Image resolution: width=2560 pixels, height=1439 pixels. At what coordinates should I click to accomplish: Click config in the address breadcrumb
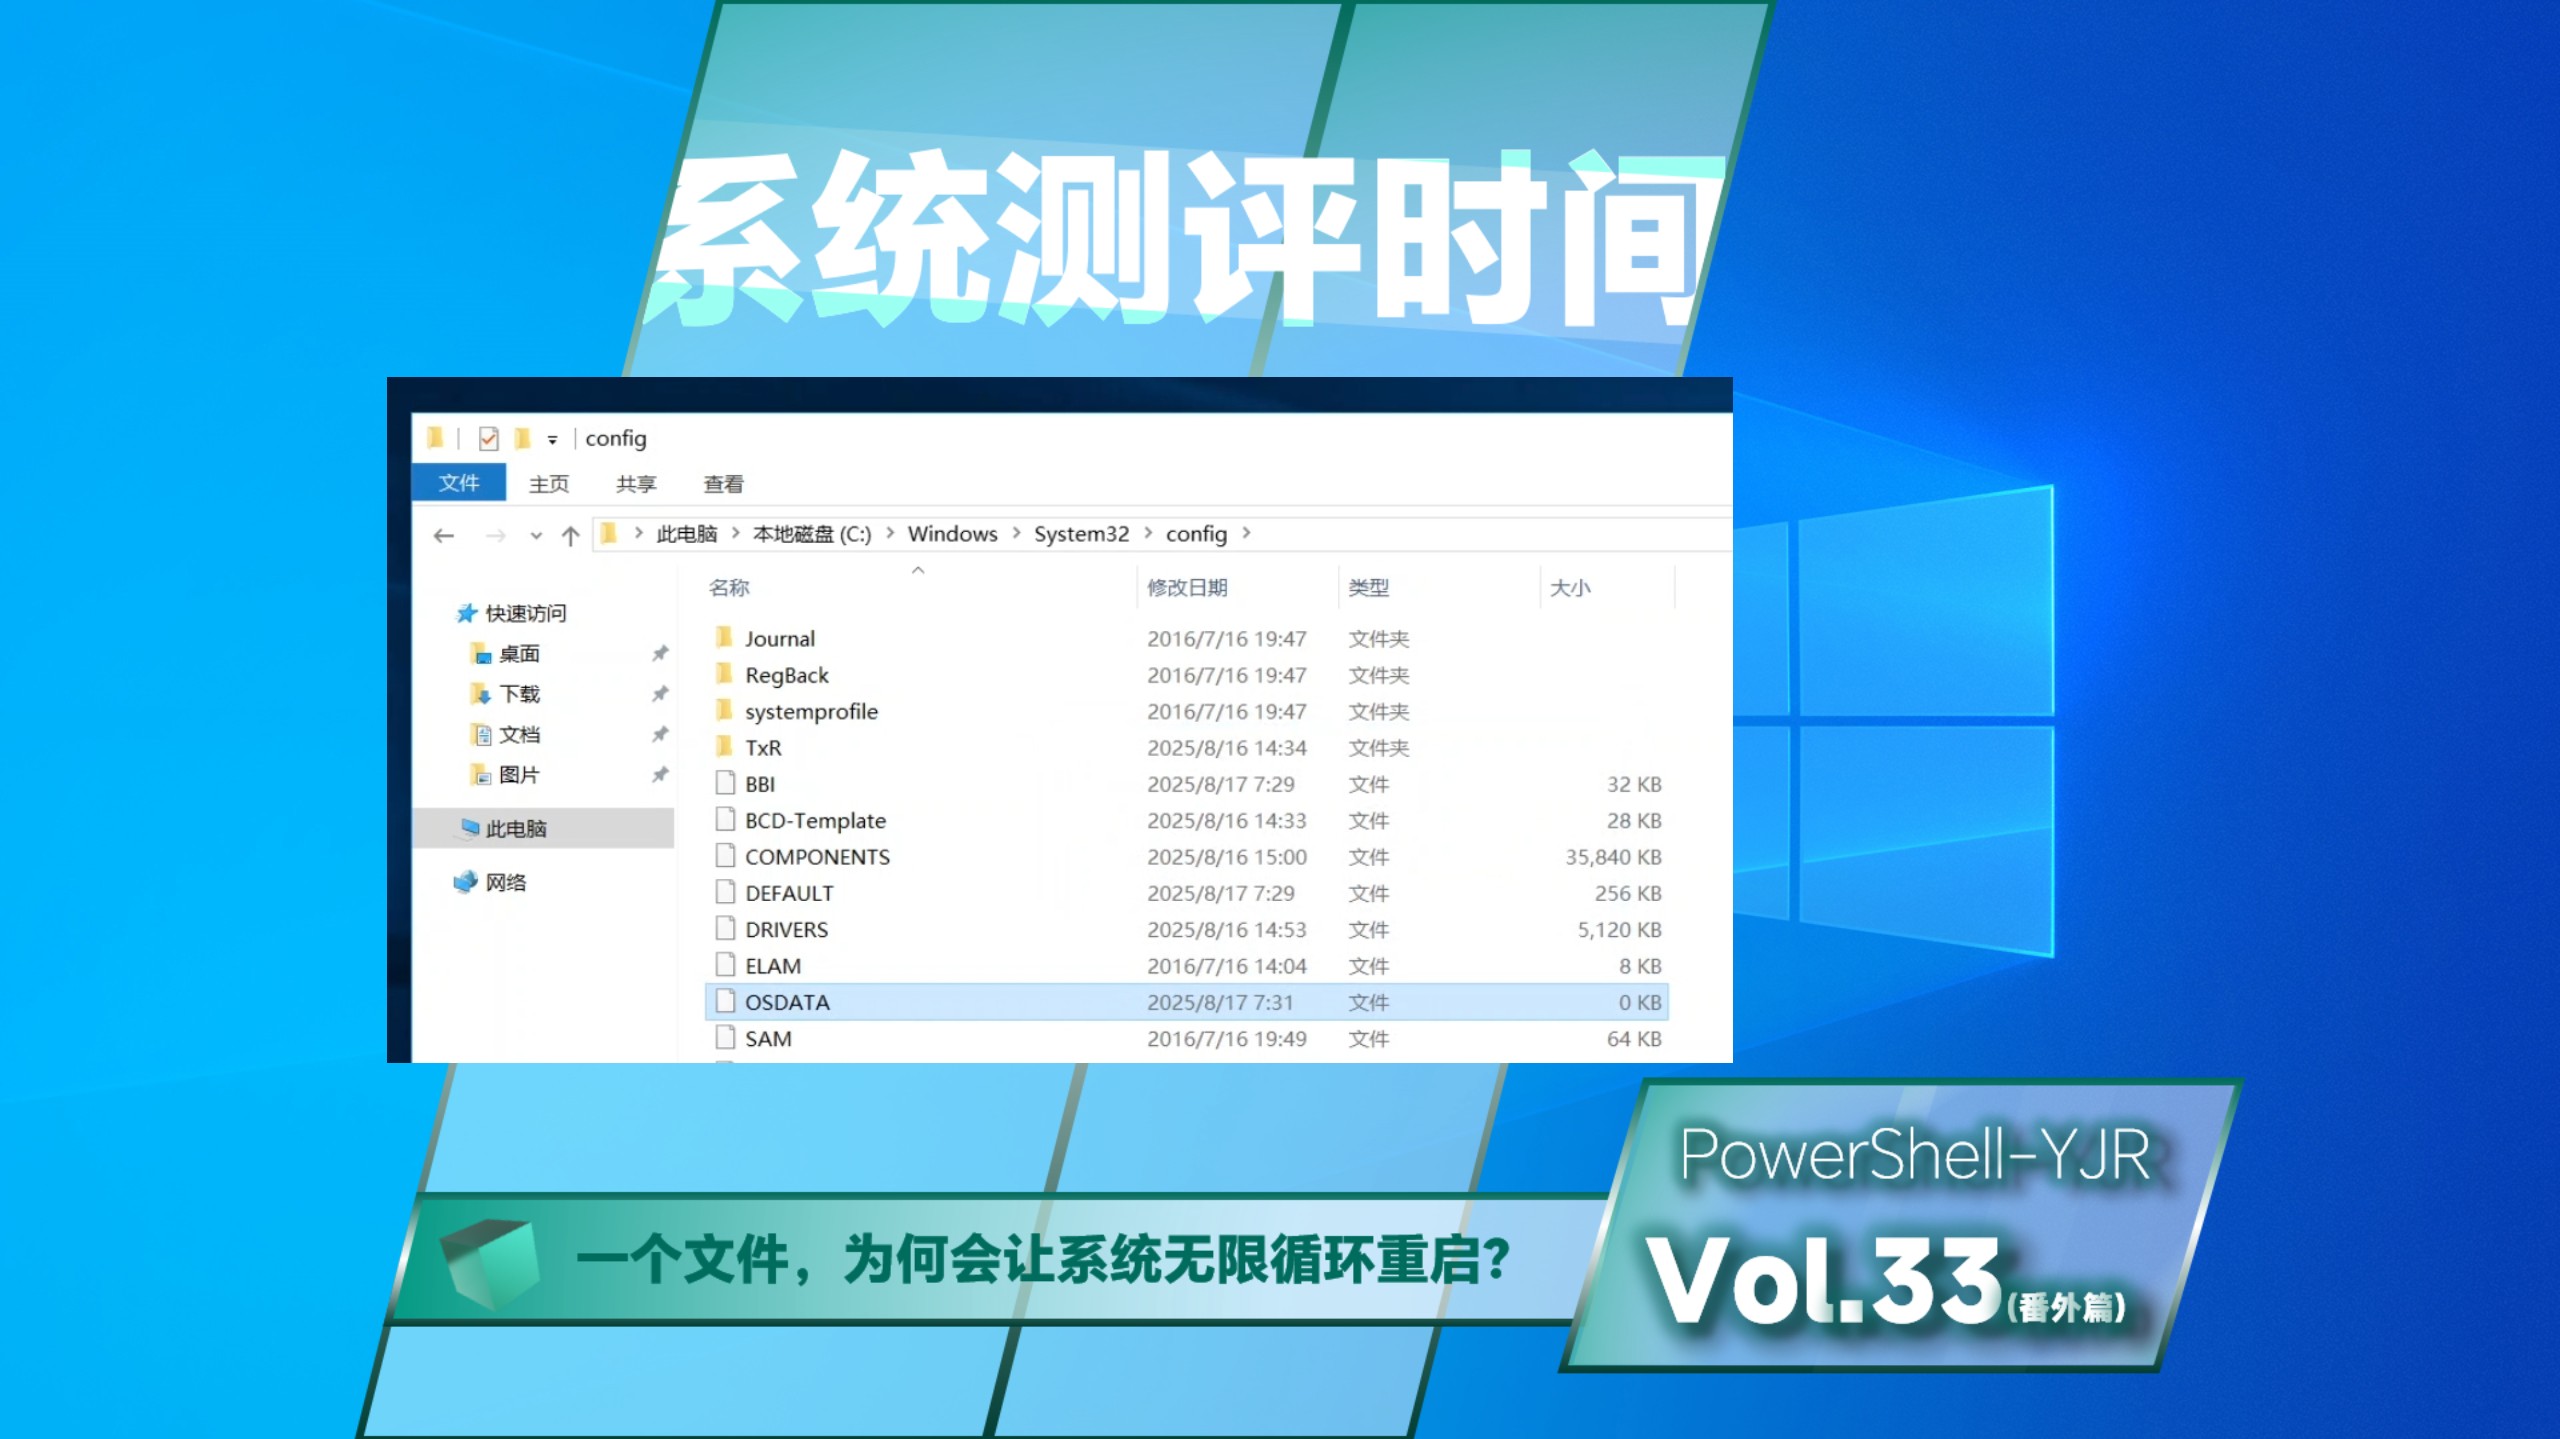[x=1196, y=534]
